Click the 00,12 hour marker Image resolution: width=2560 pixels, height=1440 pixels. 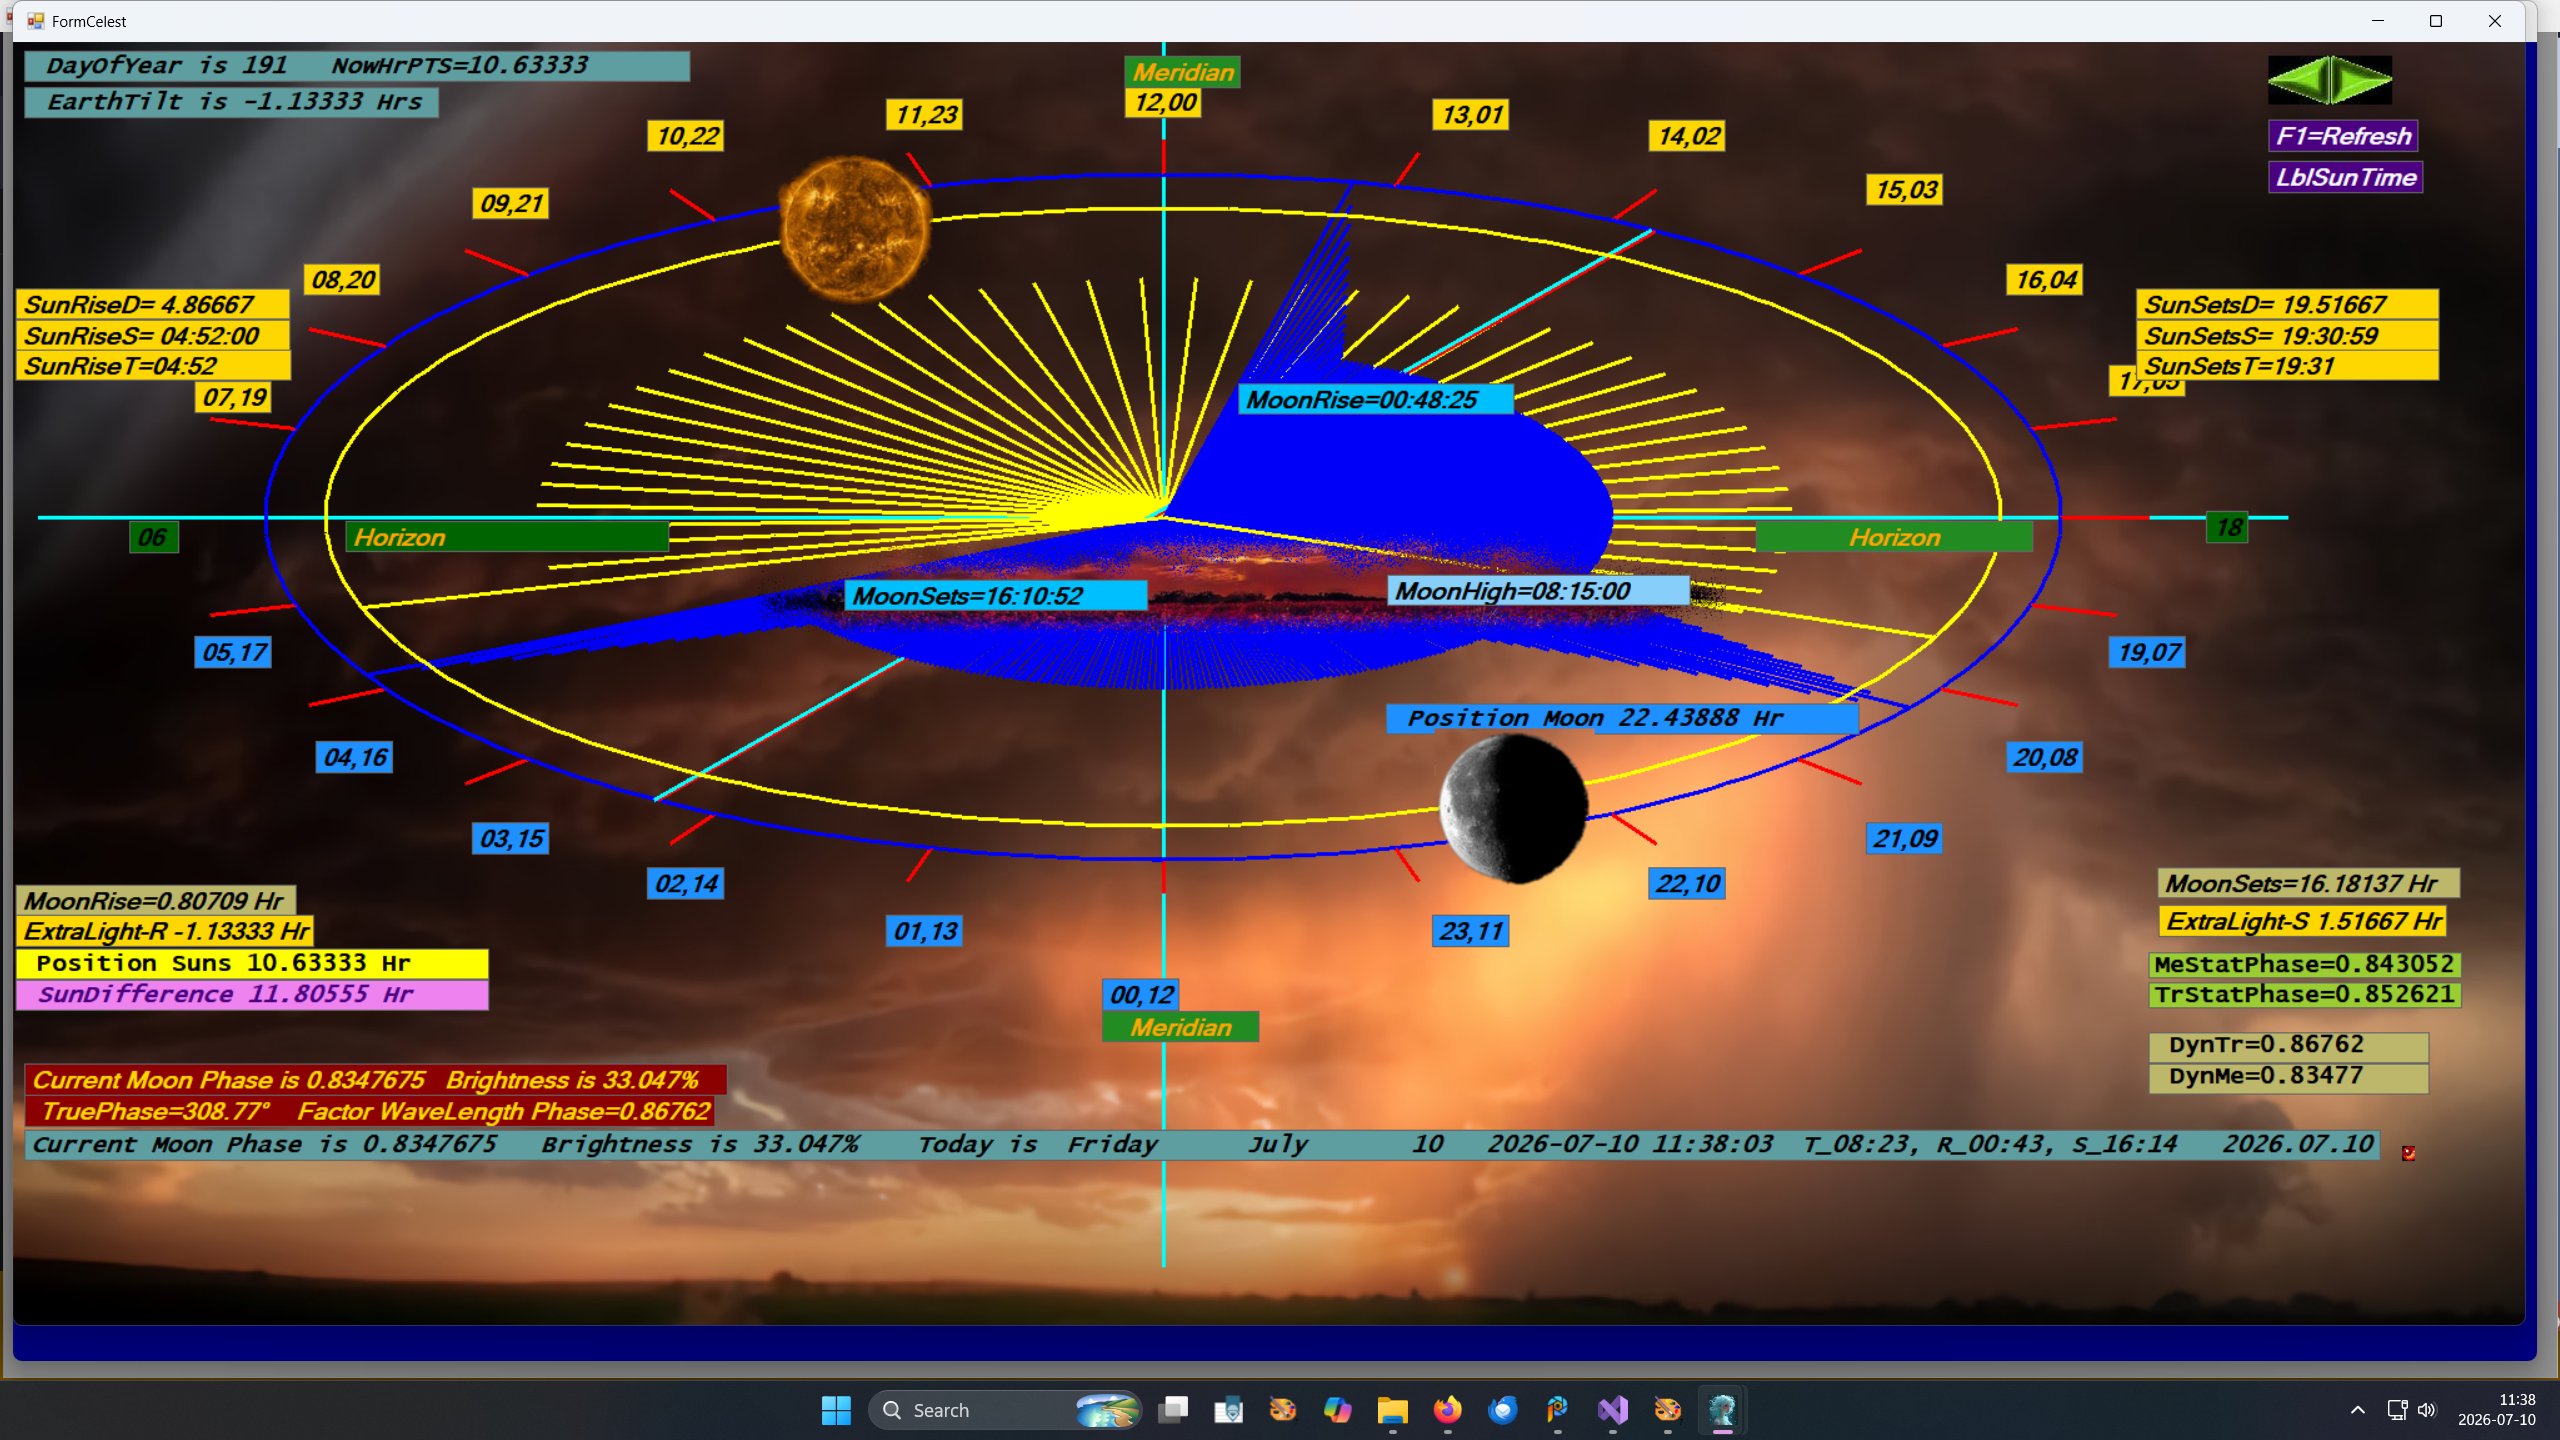coord(1141,995)
